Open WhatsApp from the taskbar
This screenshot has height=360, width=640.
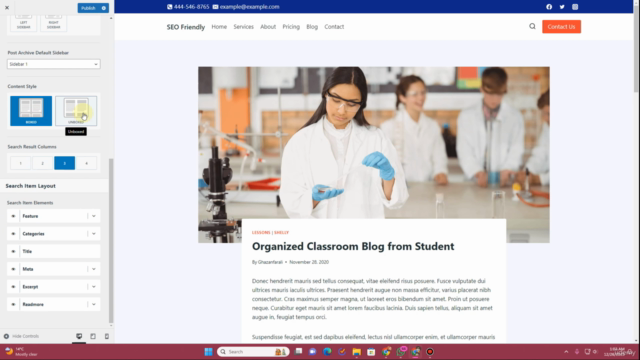tap(401, 352)
